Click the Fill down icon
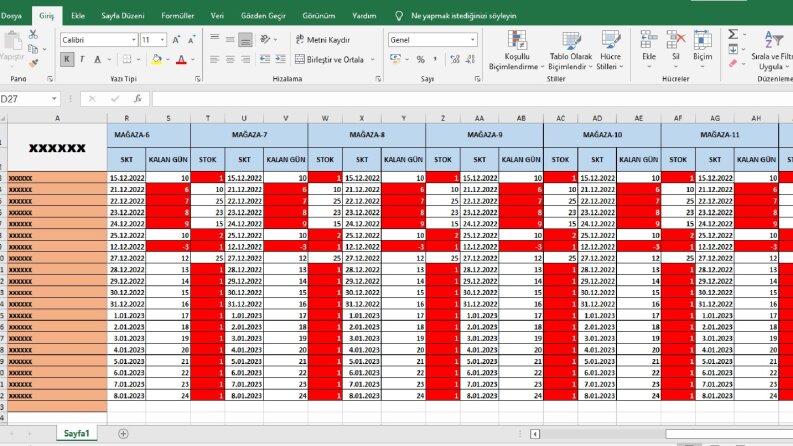The image size is (793, 446). point(733,49)
